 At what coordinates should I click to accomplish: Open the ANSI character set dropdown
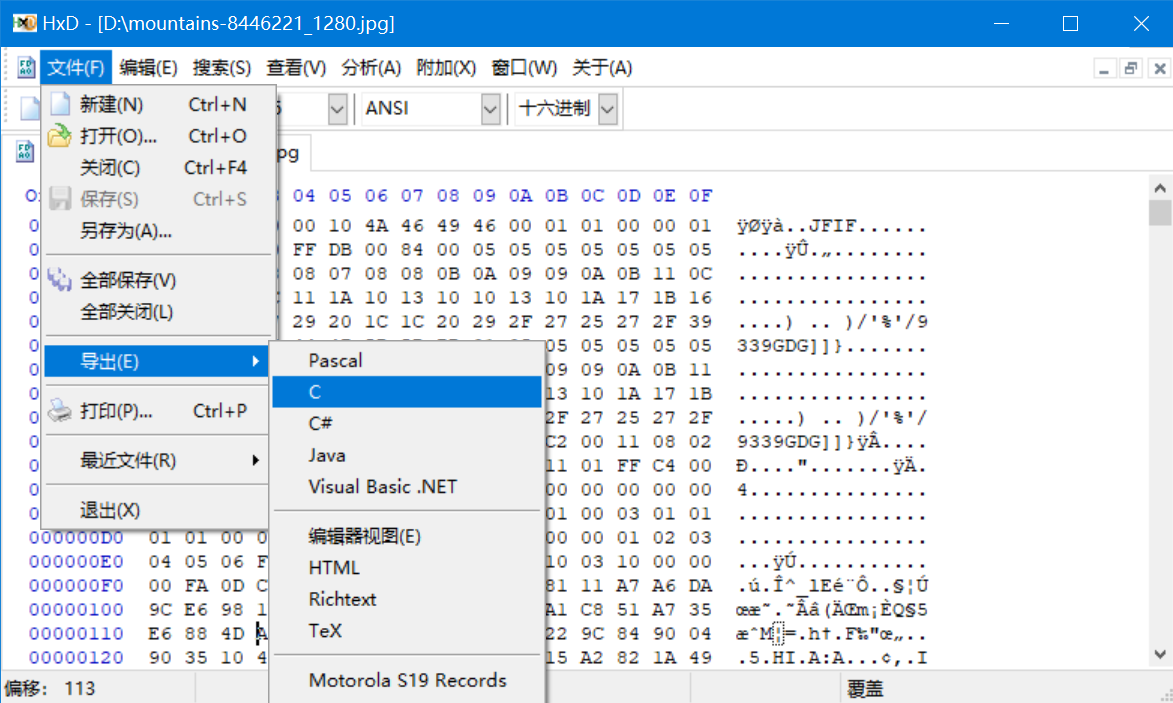tap(490, 108)
